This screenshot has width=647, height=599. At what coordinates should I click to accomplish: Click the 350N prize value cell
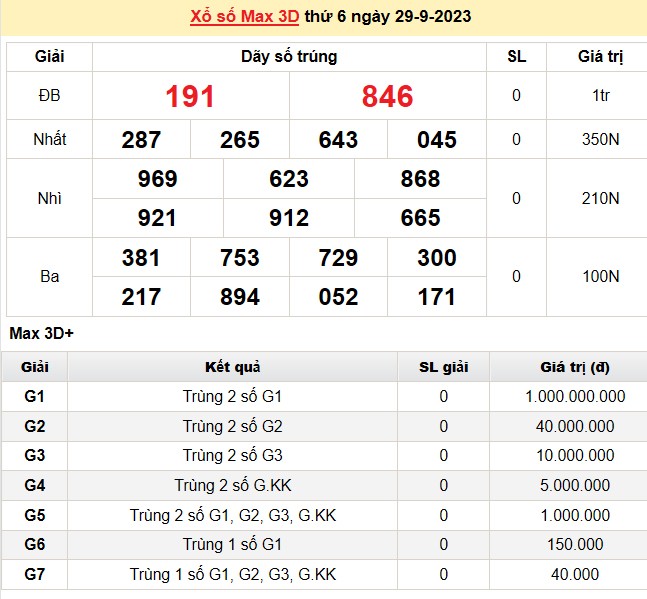click(600, 140)
